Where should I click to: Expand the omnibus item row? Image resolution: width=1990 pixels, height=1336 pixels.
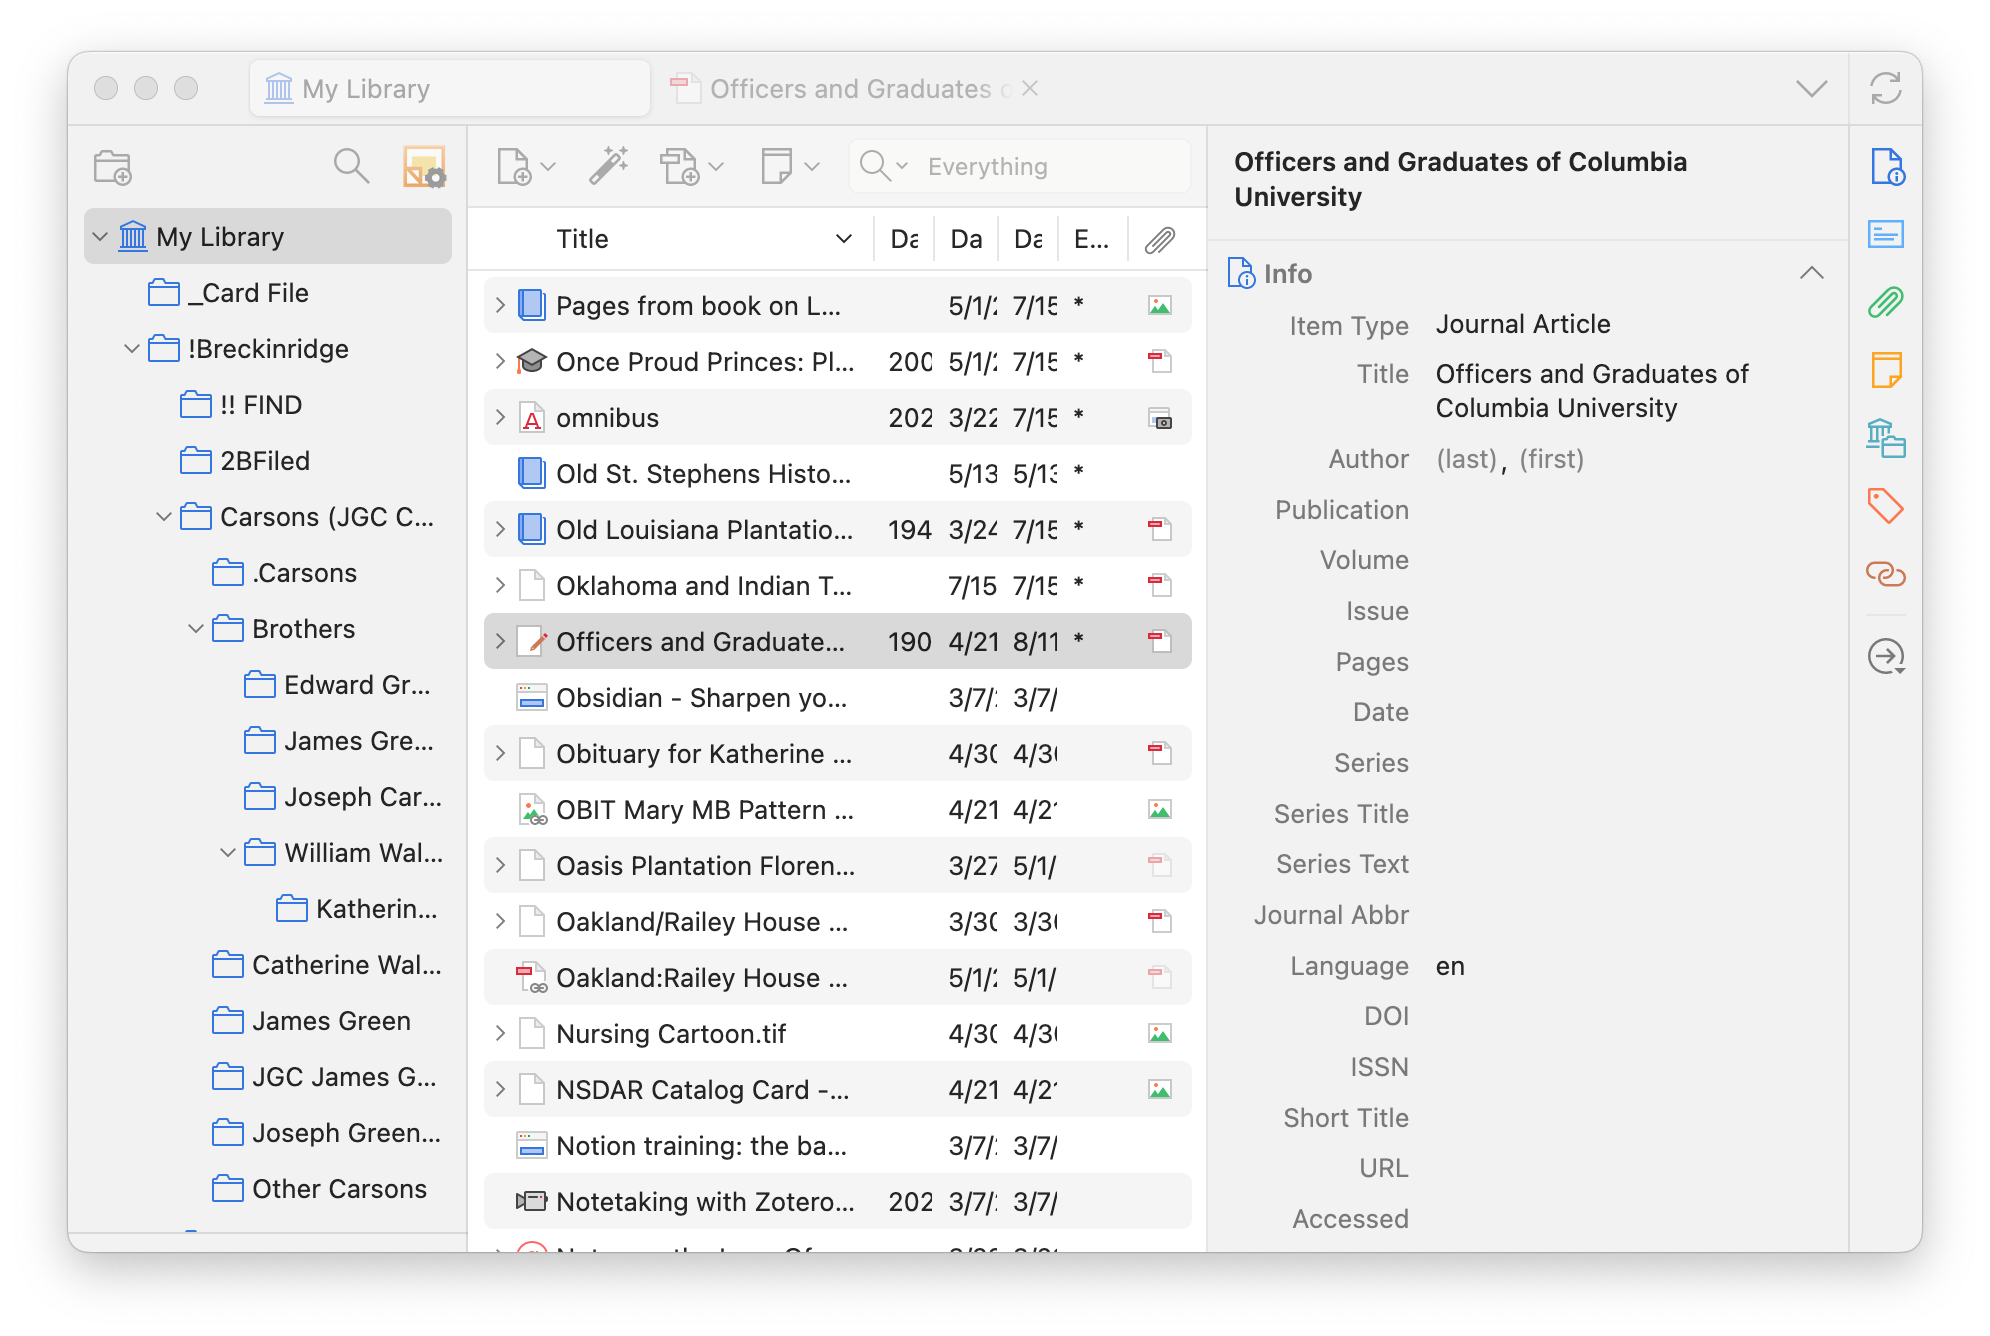click(x=500, y=417)
